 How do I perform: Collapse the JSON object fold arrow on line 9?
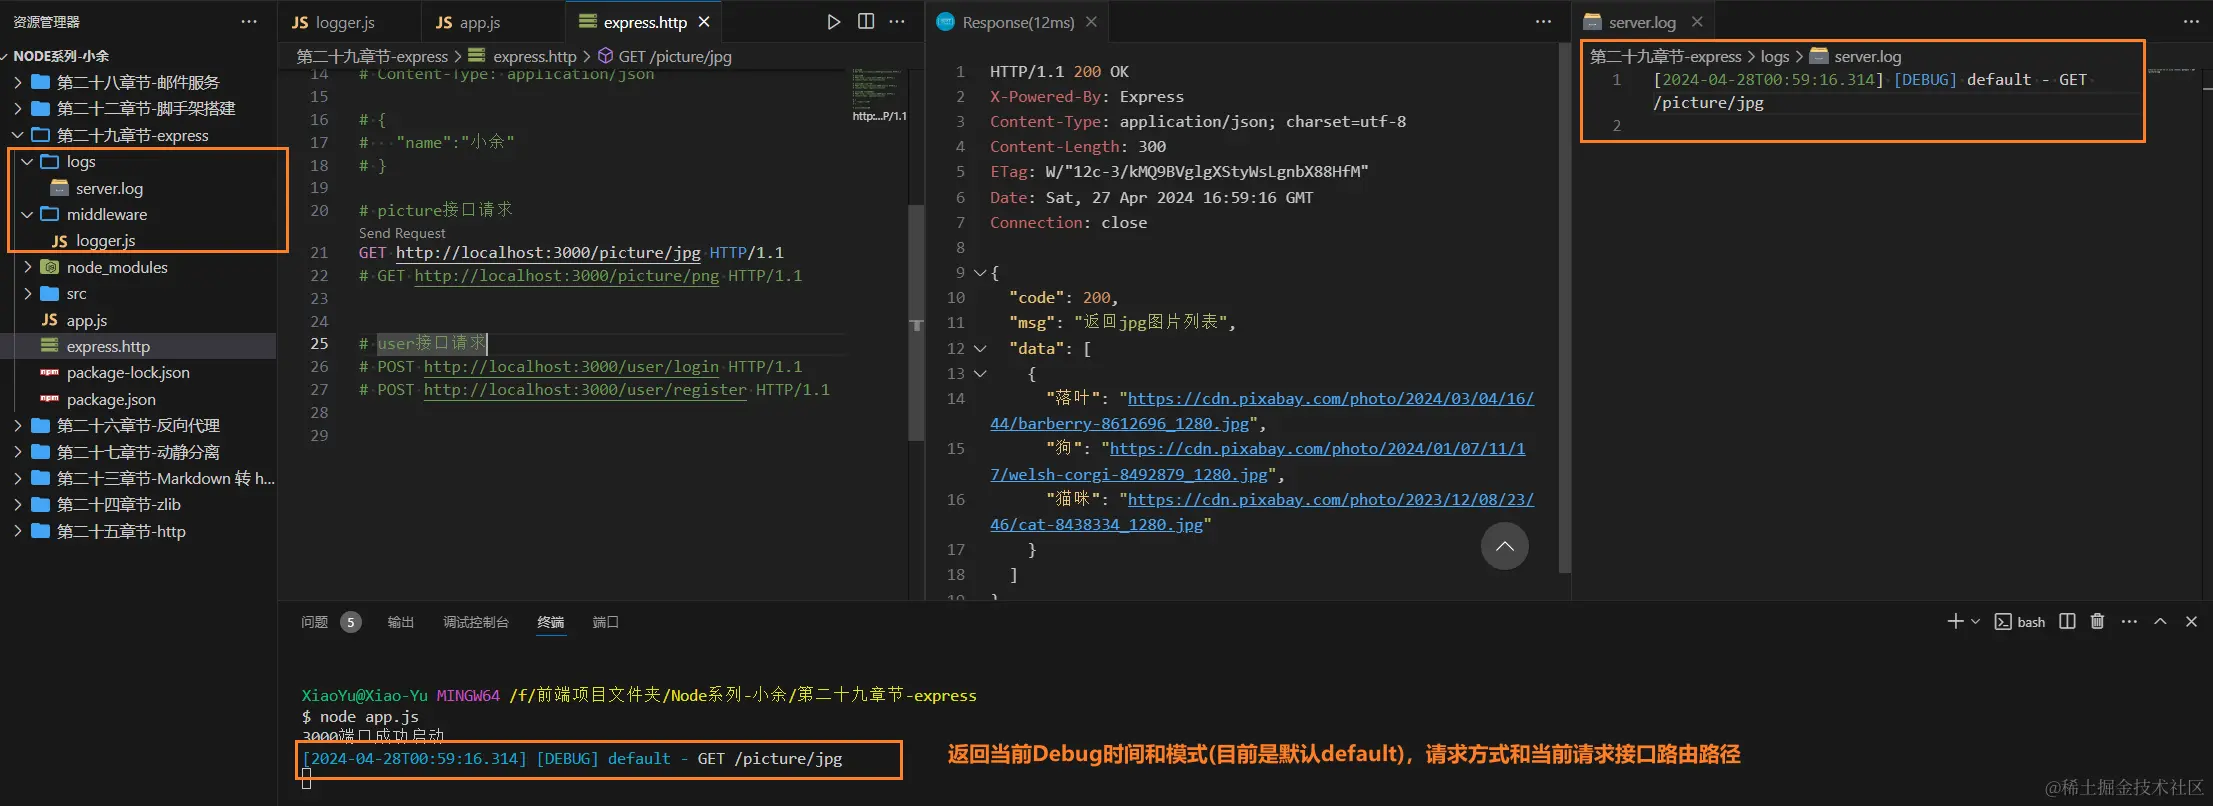pyautogui.click(x=980, y=272)
